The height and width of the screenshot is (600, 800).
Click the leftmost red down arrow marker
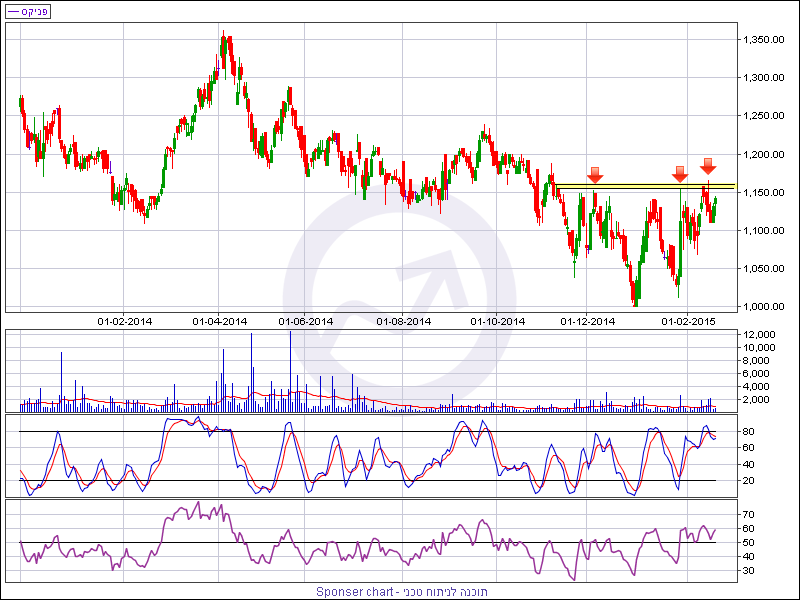[x=595, y=175]
